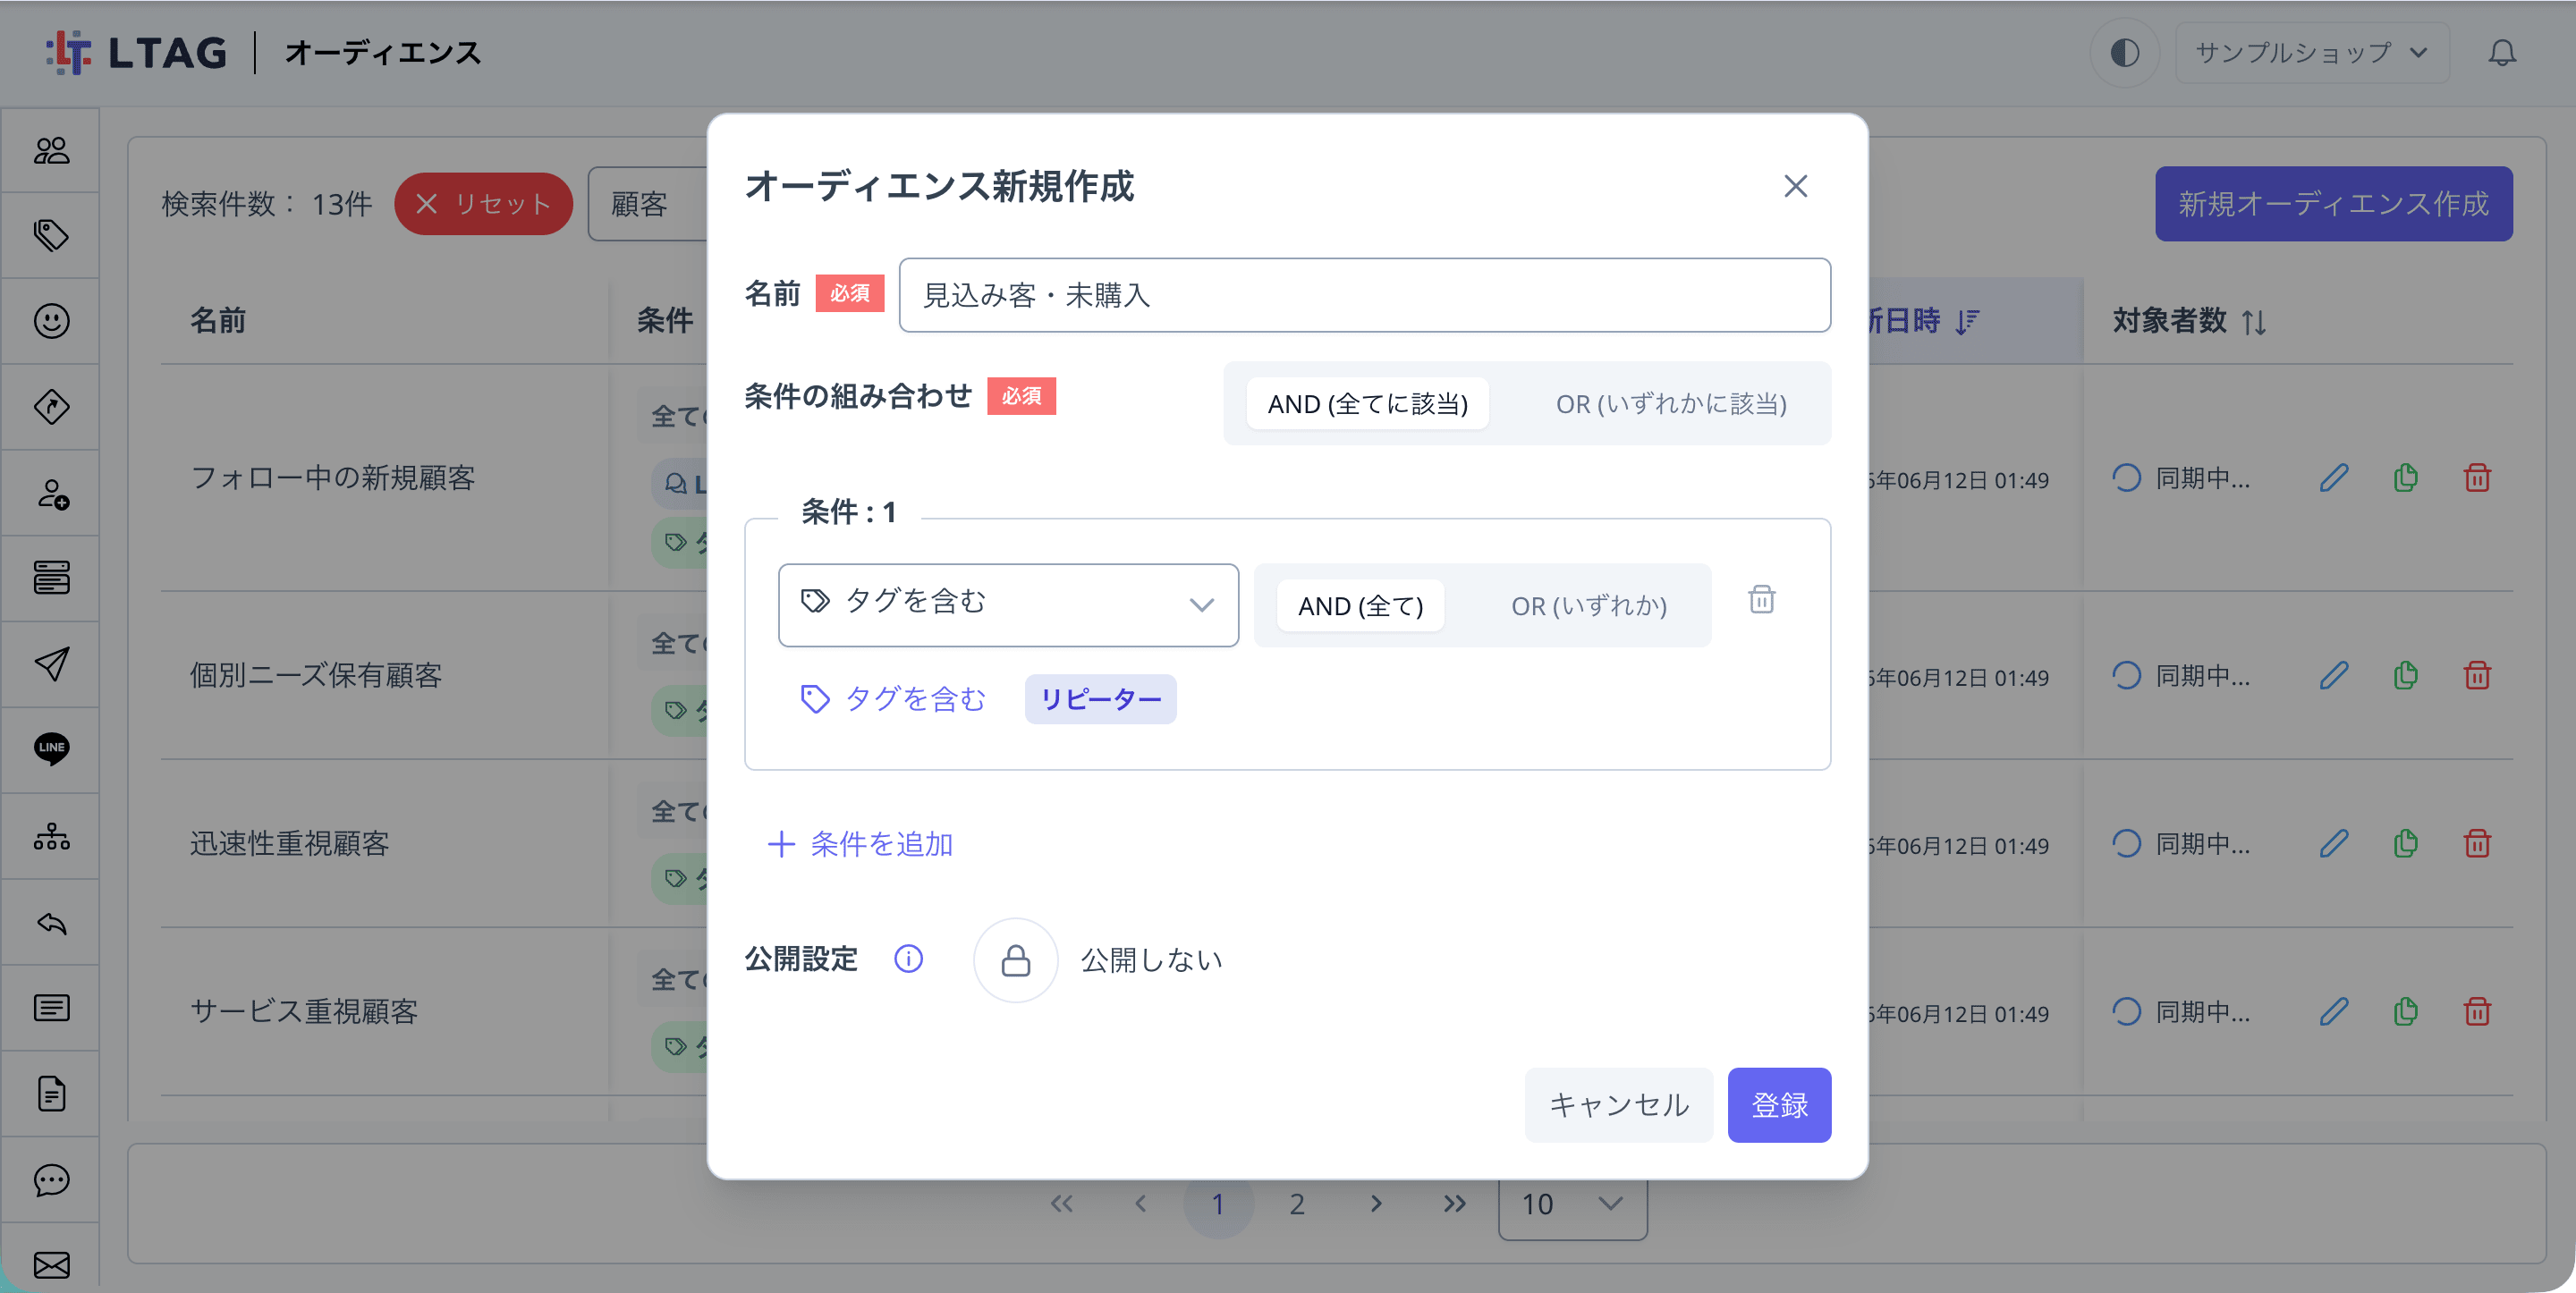The width and height of the screenshot is (2576, 1293).
Task: Select AND (全てに該当) combination option
Action: (1367, 404)
